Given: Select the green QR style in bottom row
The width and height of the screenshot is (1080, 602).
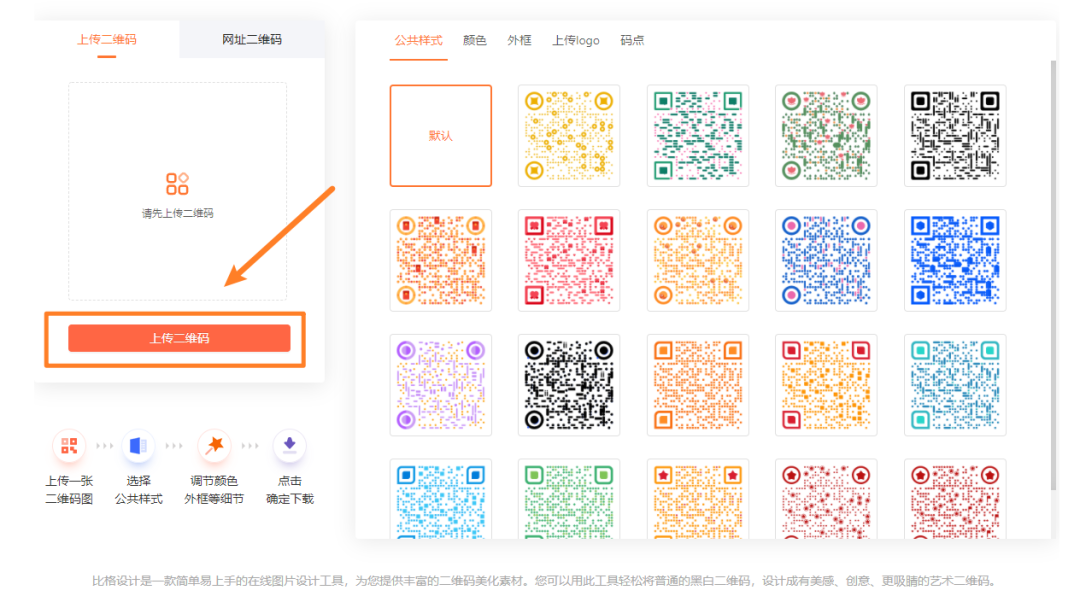Looking at the screenshot, I should click(569, 499).
